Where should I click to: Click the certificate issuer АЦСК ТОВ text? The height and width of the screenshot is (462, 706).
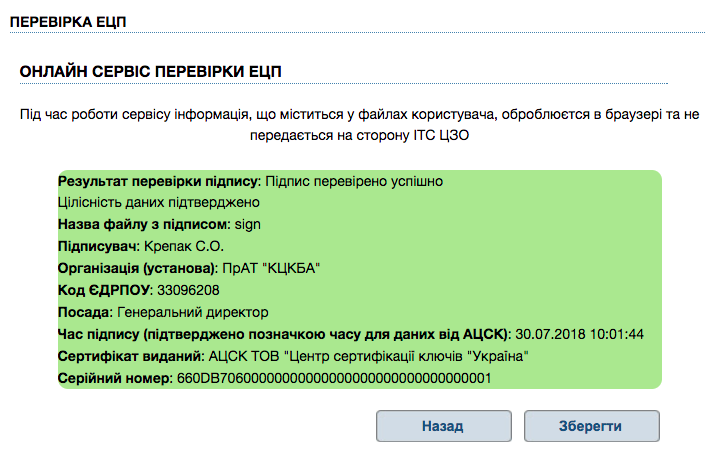pos(366,356)
